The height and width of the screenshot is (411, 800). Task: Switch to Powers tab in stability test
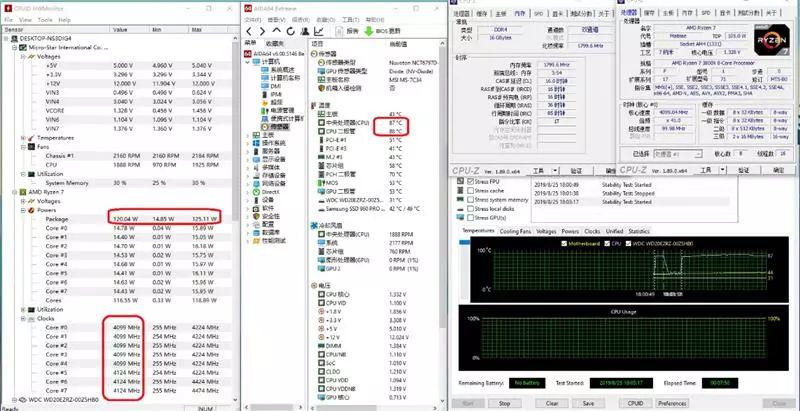click(x=570, y=232)
